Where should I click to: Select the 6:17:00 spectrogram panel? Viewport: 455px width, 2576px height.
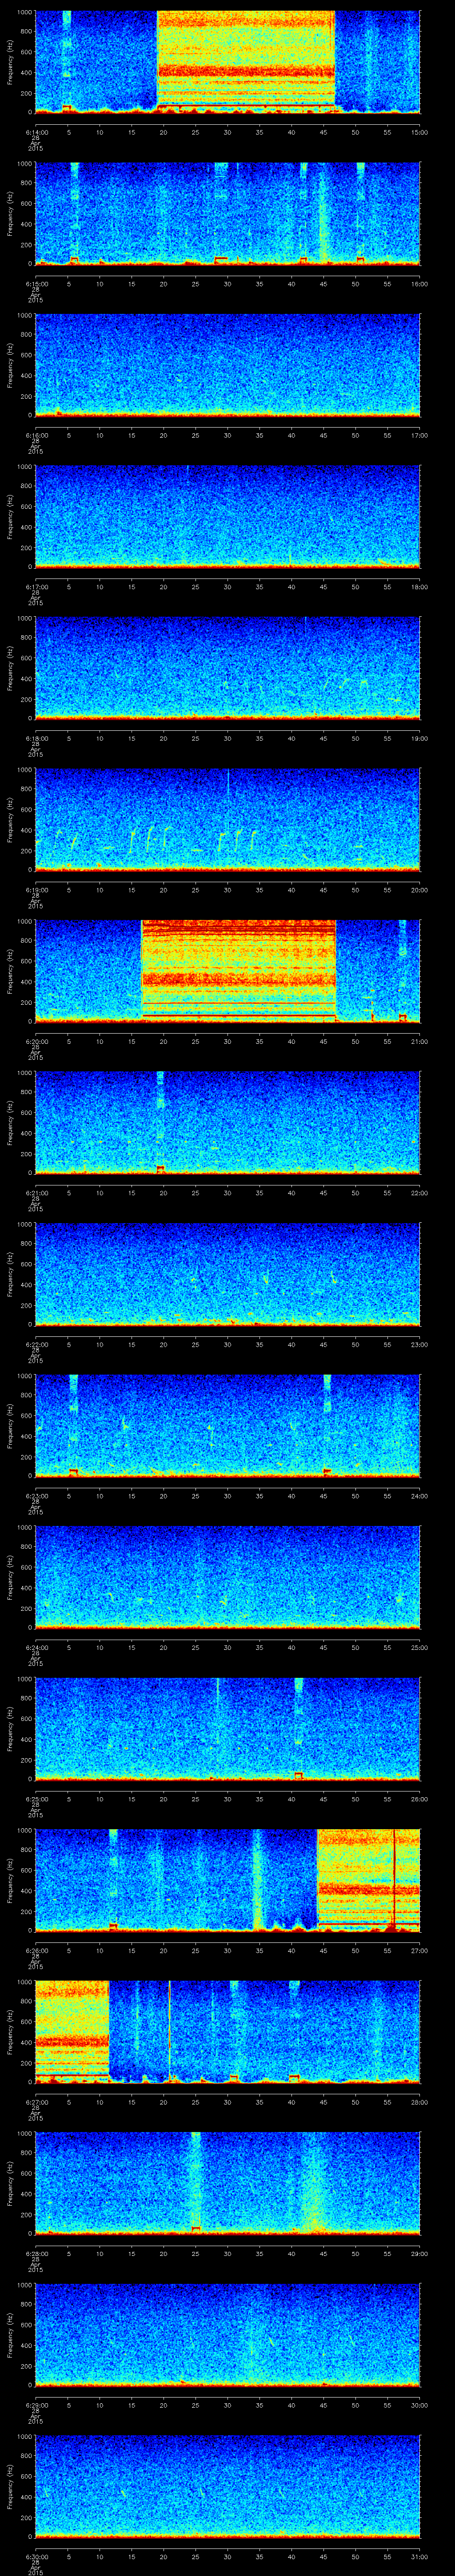point(227,516)
